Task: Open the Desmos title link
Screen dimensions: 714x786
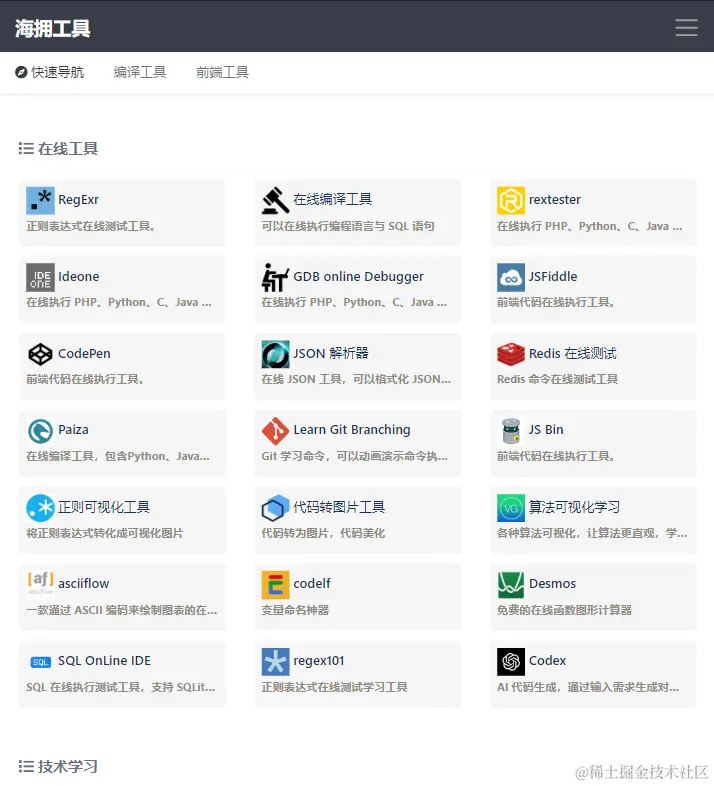Action: click(x=553, y=583)
